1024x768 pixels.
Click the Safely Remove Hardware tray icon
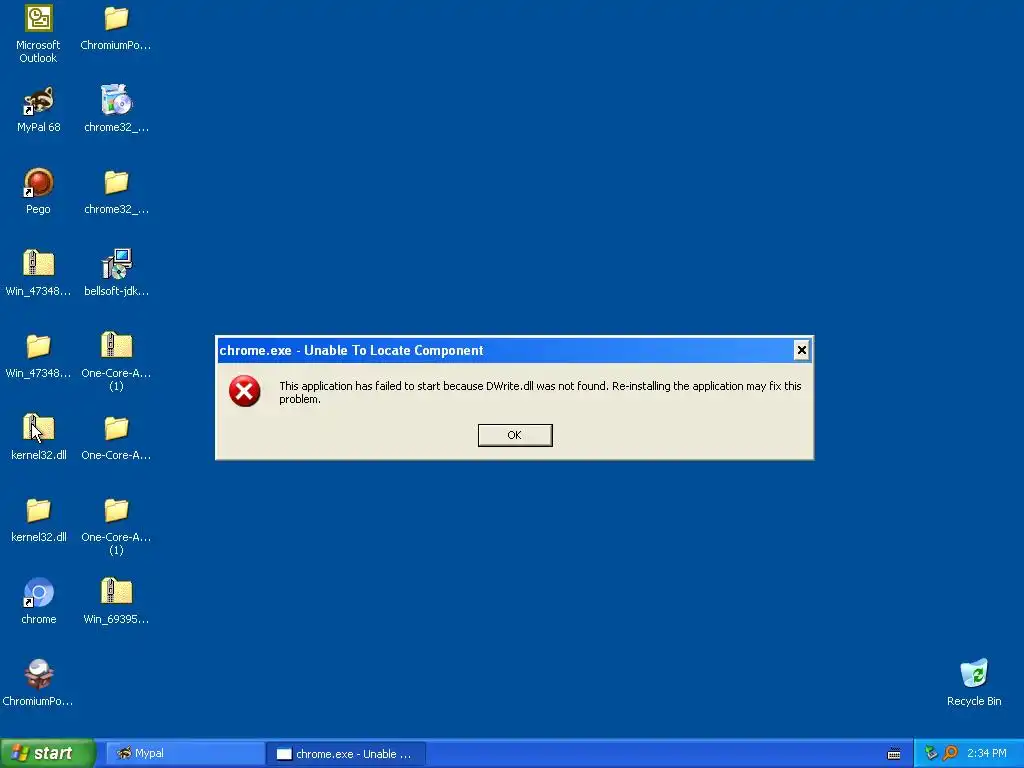coord(931,753)
